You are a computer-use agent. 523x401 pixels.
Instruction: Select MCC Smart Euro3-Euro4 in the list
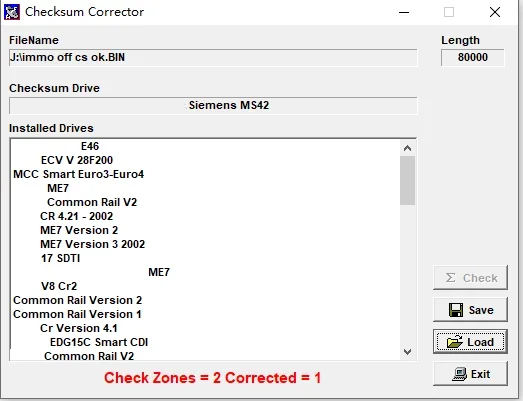point(79,174)
